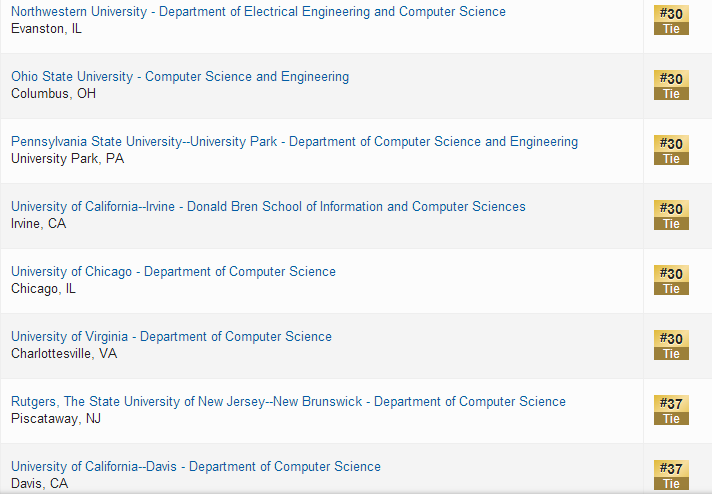Click the Columbus, OH location text
The height and width of the screenshot is (495, 712).
coord(54,94)
